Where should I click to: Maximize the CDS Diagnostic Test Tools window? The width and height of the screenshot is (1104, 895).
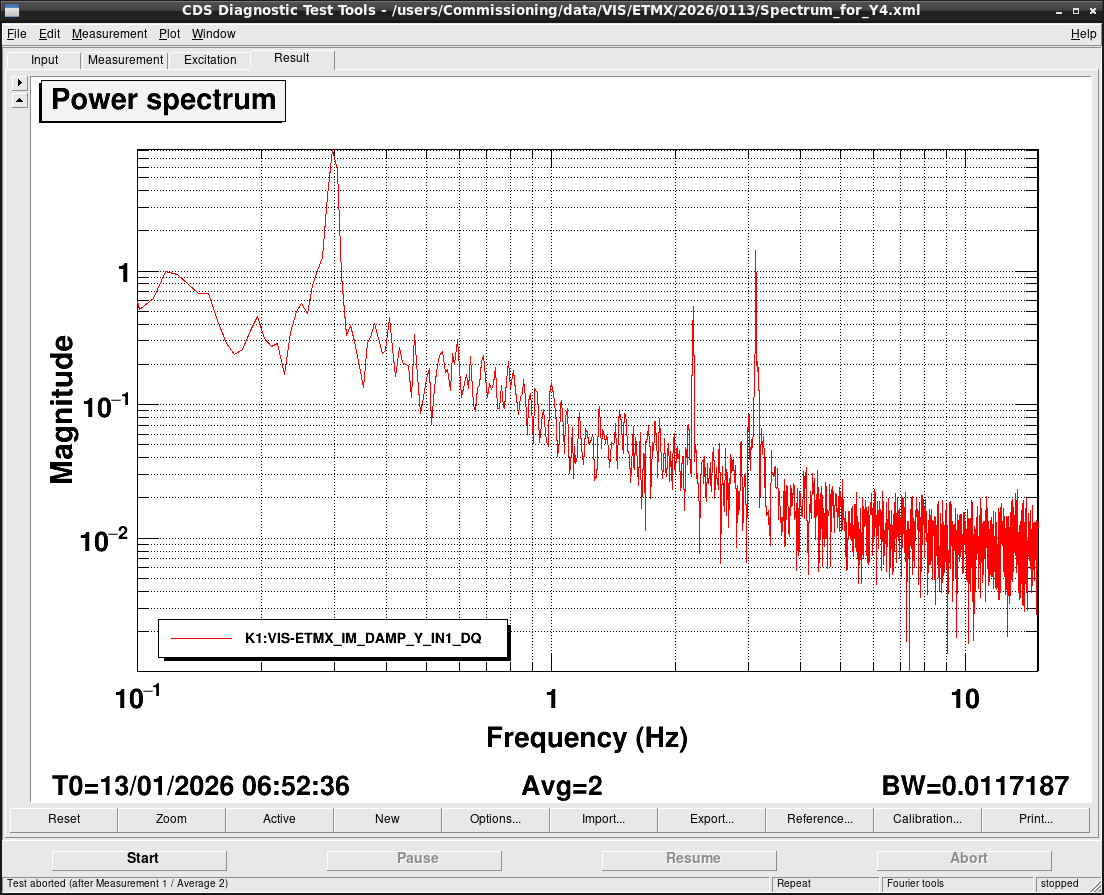[x=1076, y=10]
